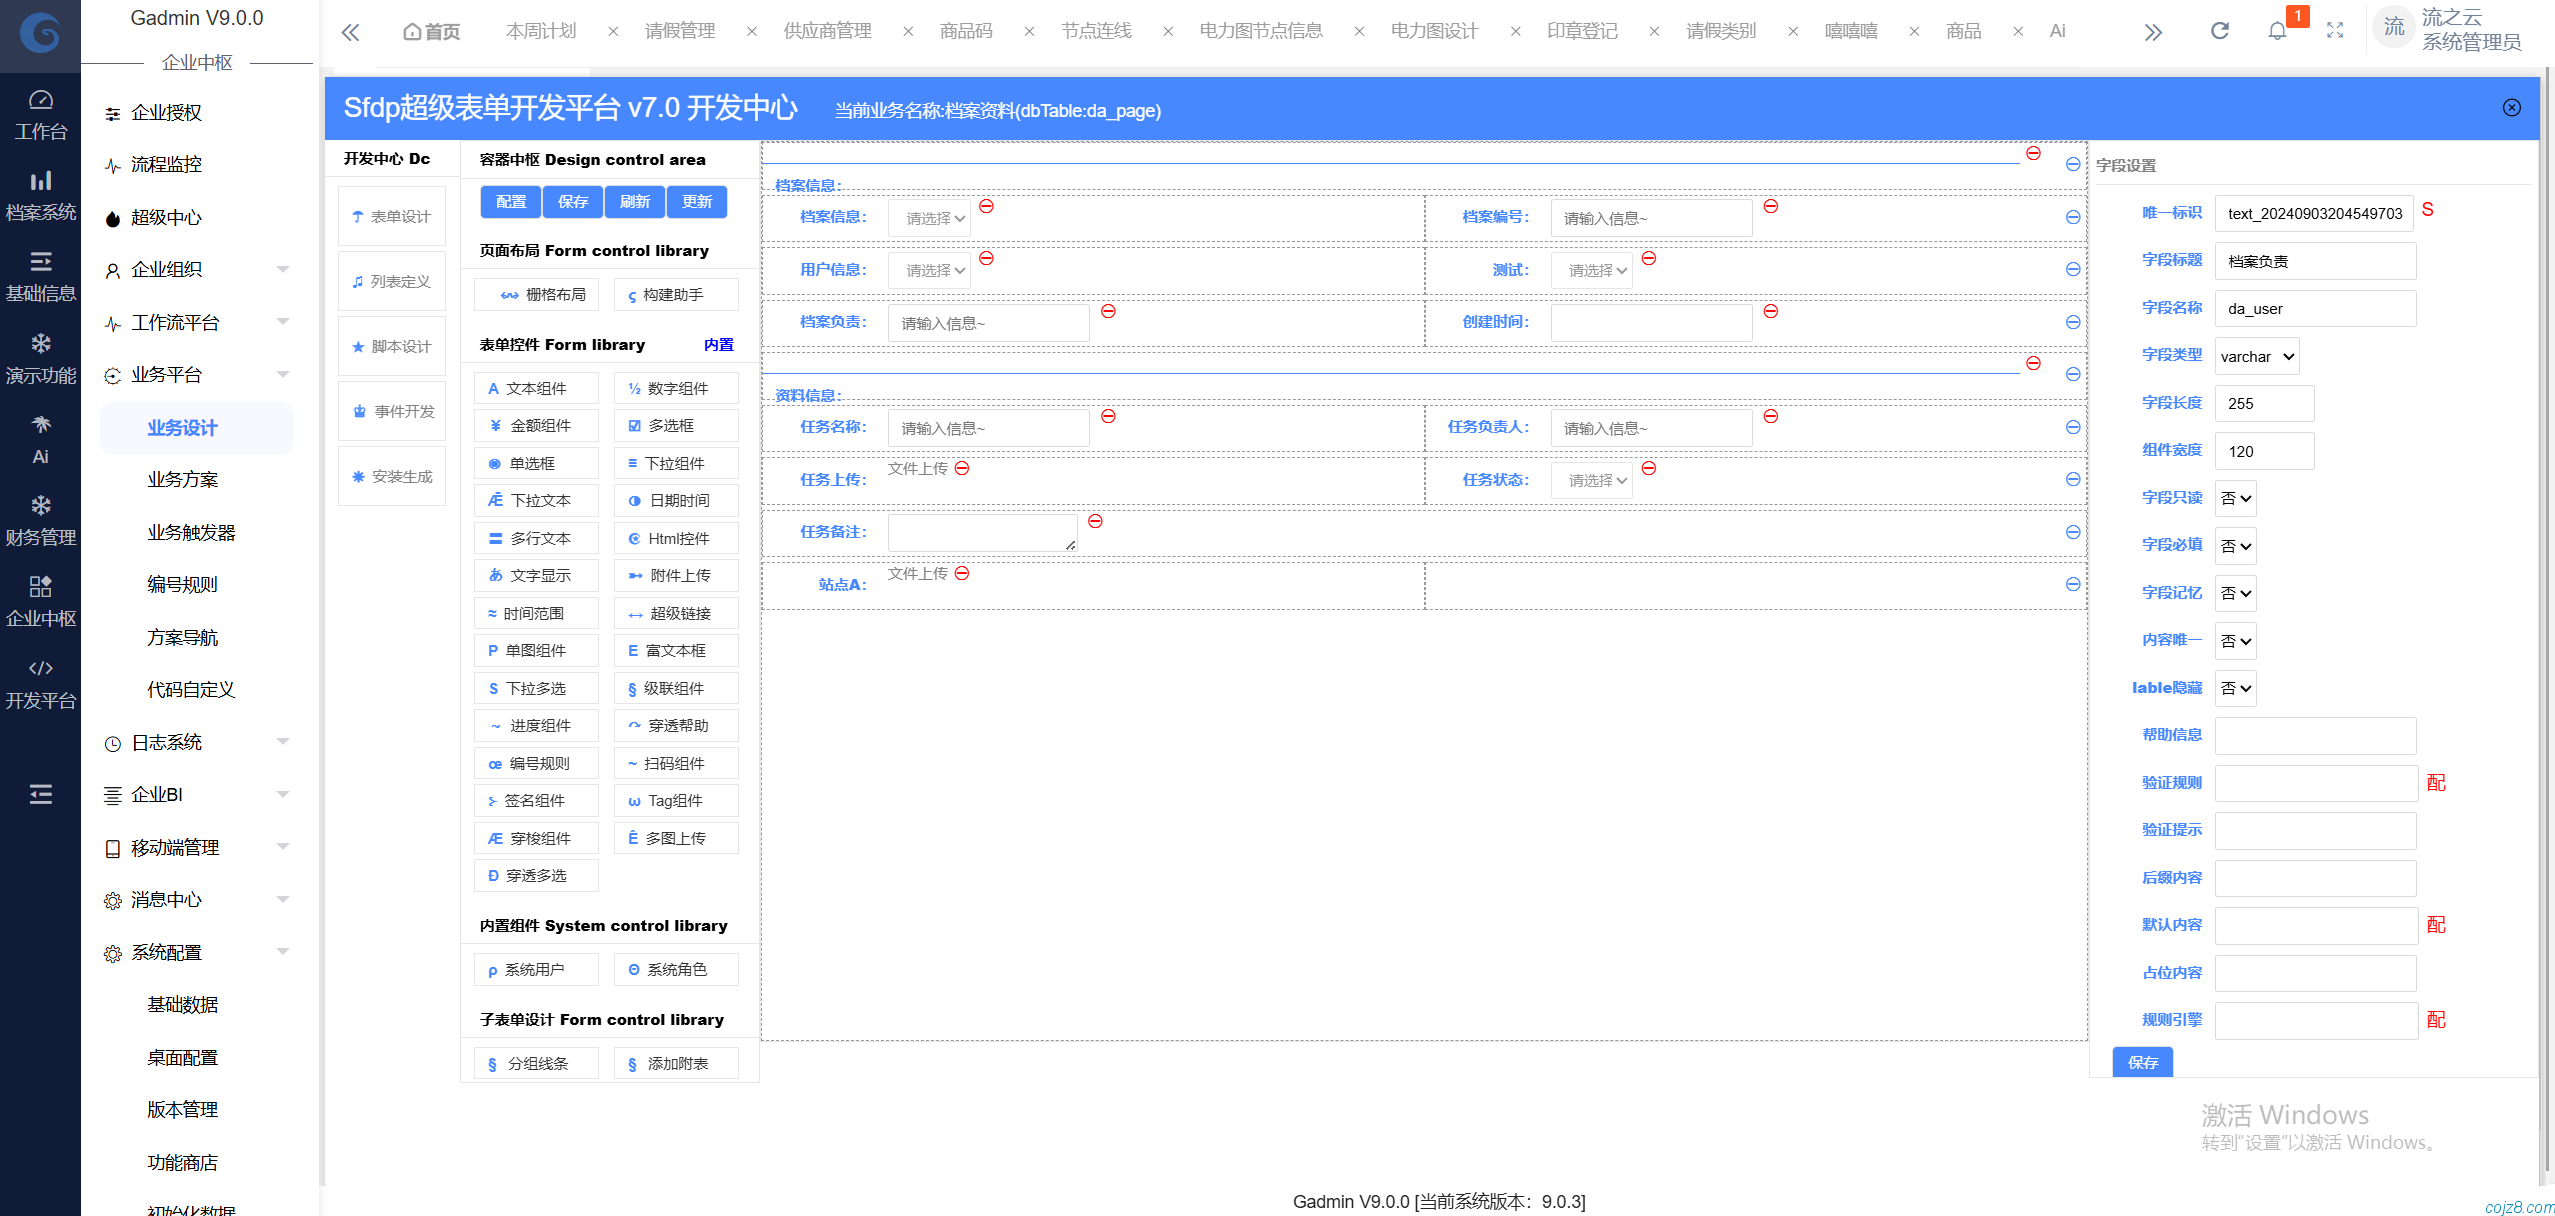Open the 字段必填 dropdown
Screen dimensions: 2555x1216
(x=2235, y=546)
